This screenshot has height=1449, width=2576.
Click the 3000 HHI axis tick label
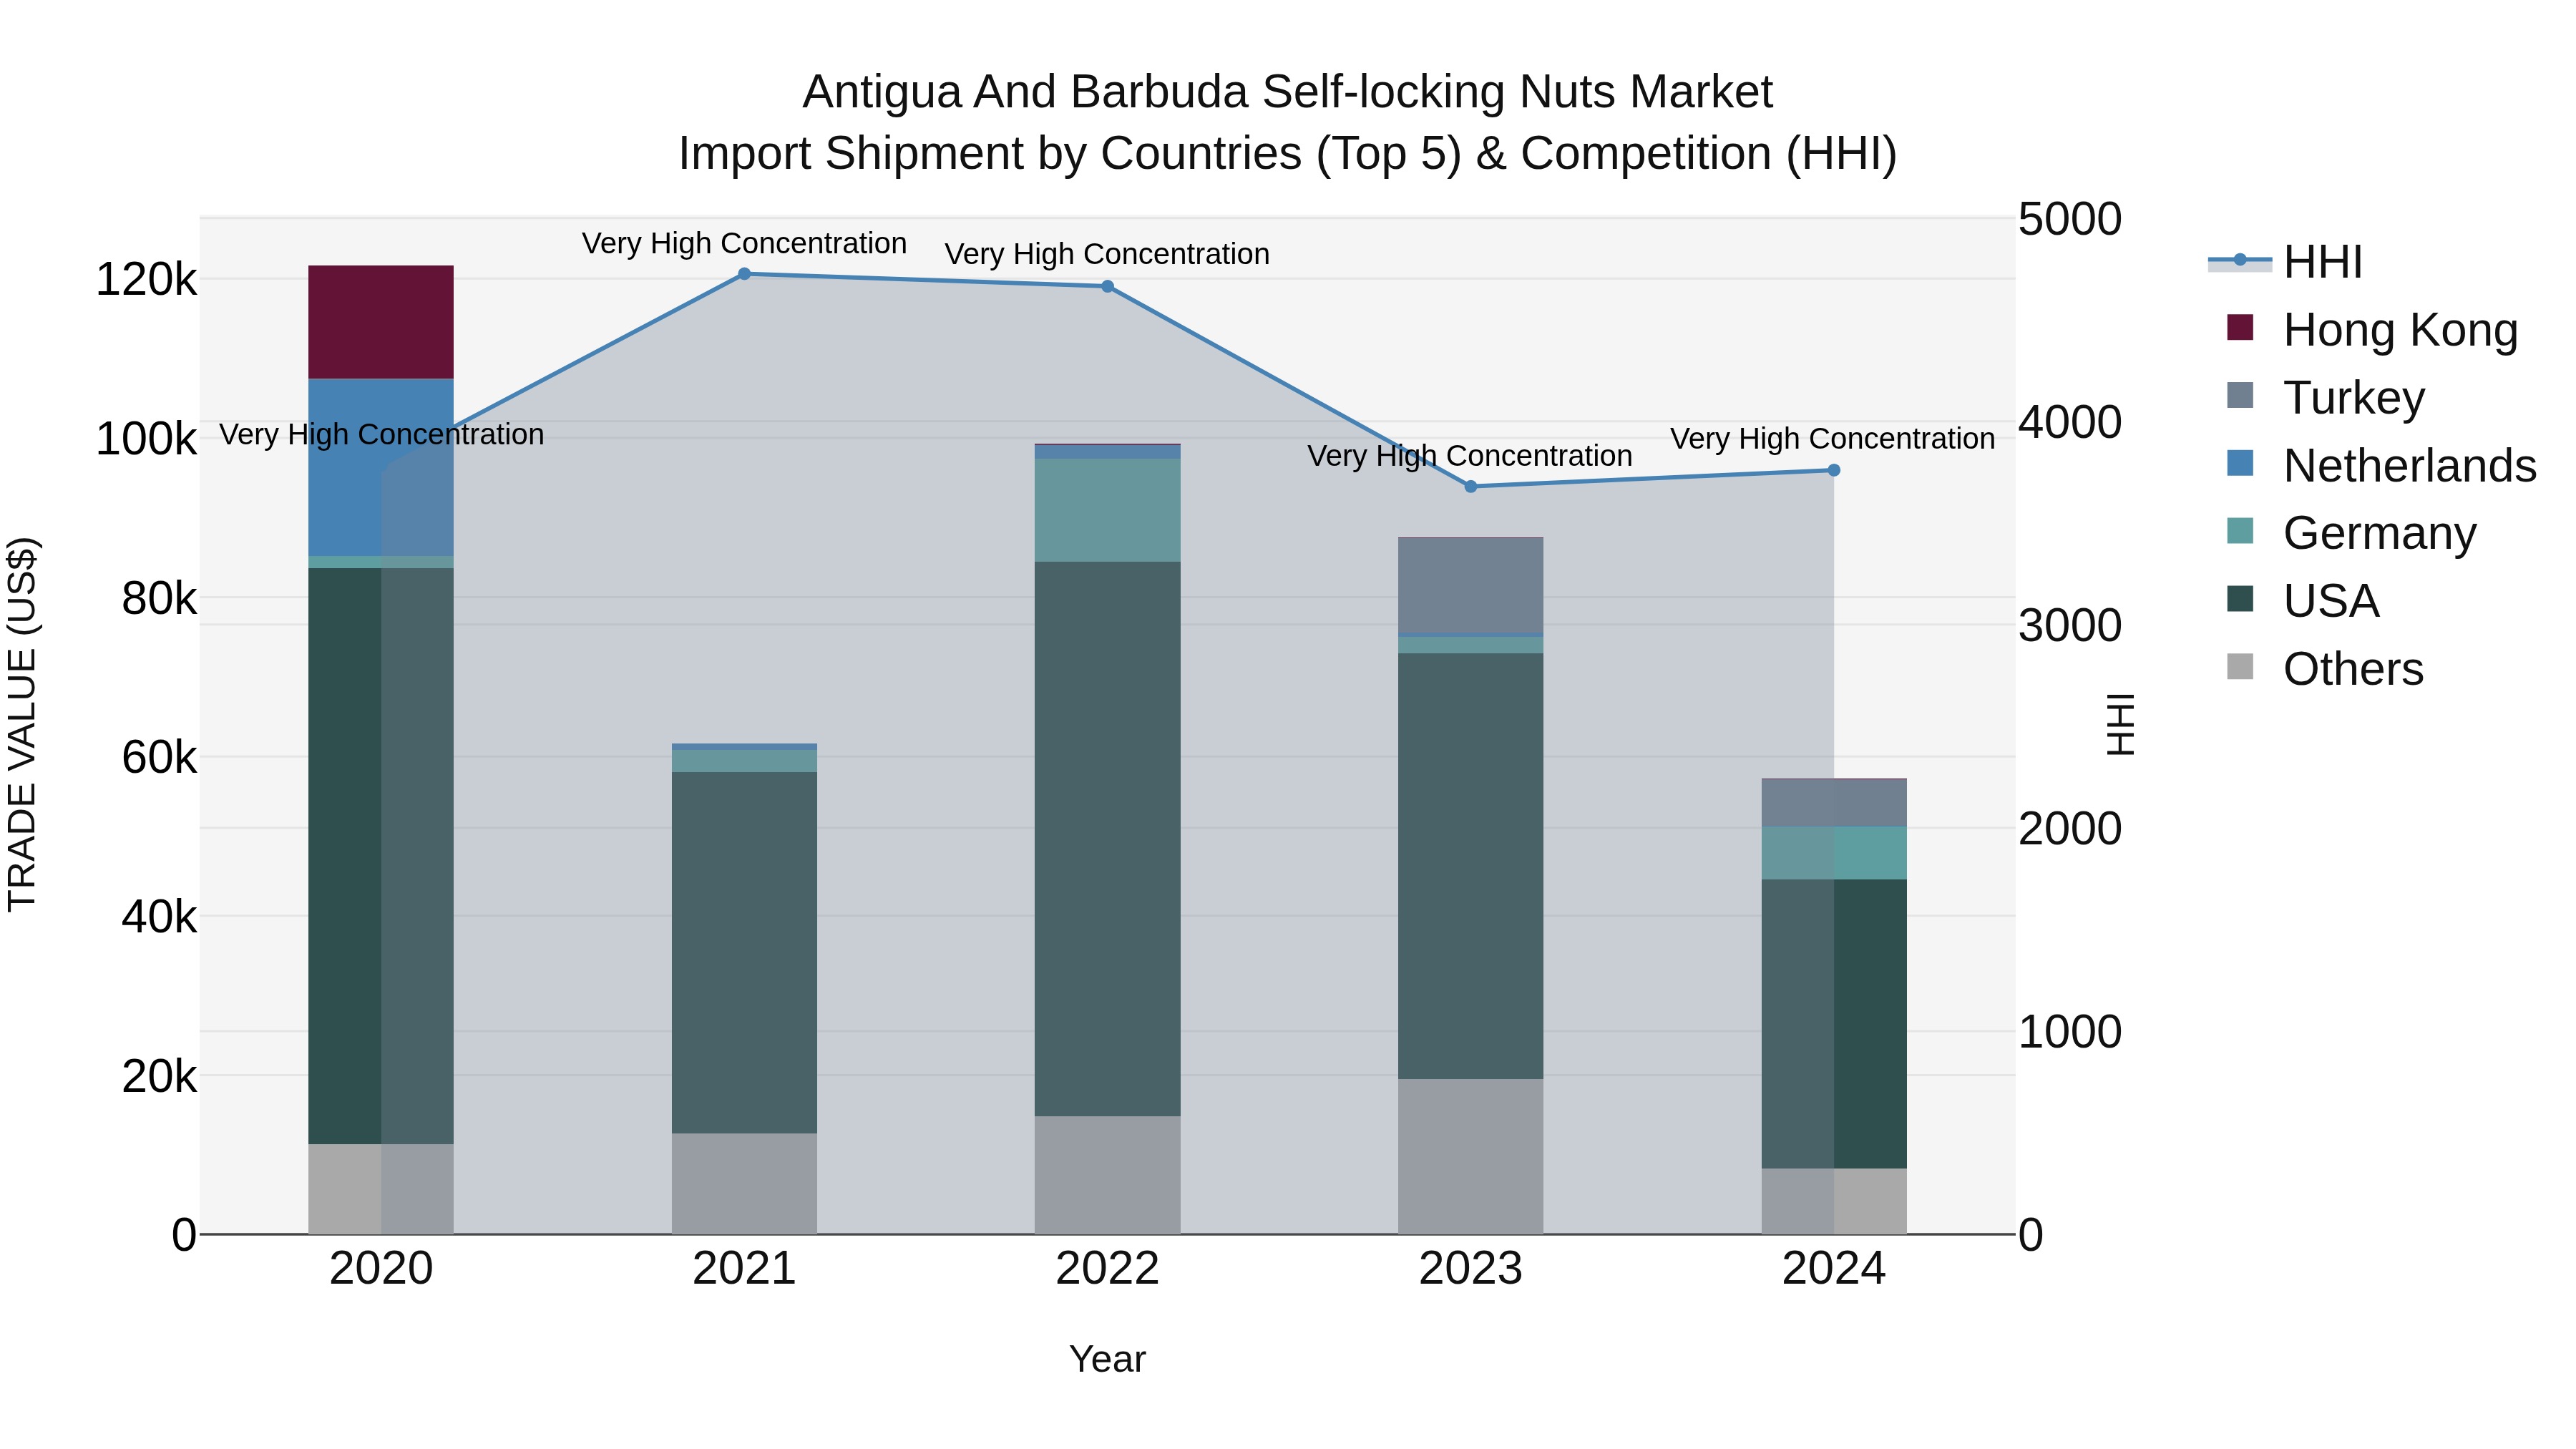(x=2070, y=626)
